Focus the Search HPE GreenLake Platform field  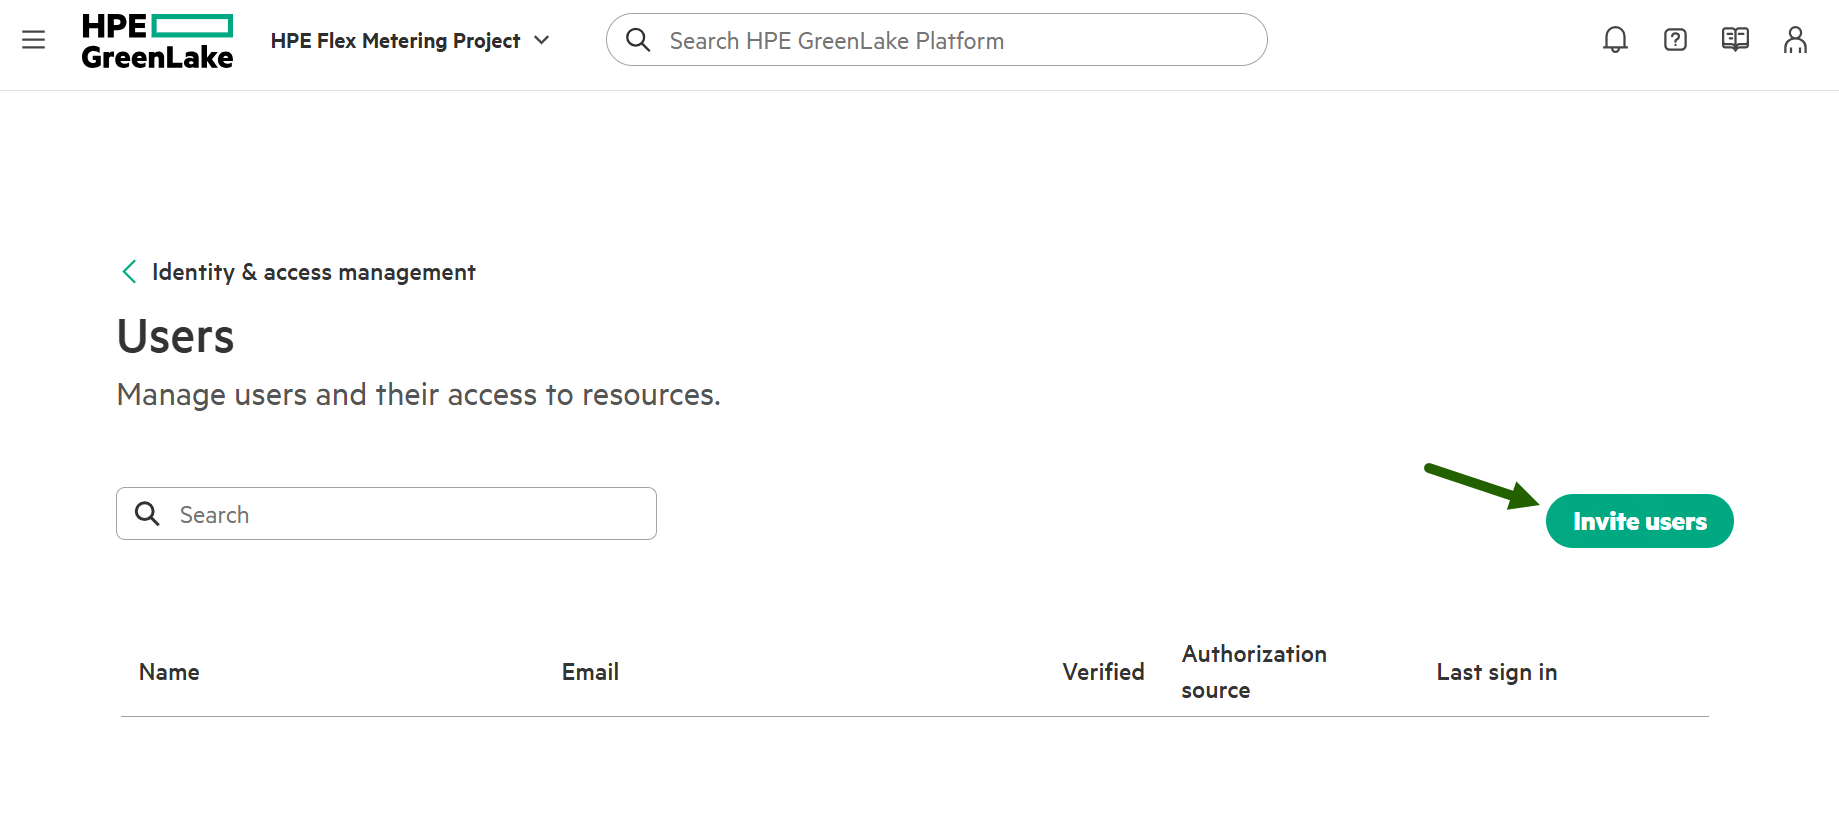click(x=937, y=40)
